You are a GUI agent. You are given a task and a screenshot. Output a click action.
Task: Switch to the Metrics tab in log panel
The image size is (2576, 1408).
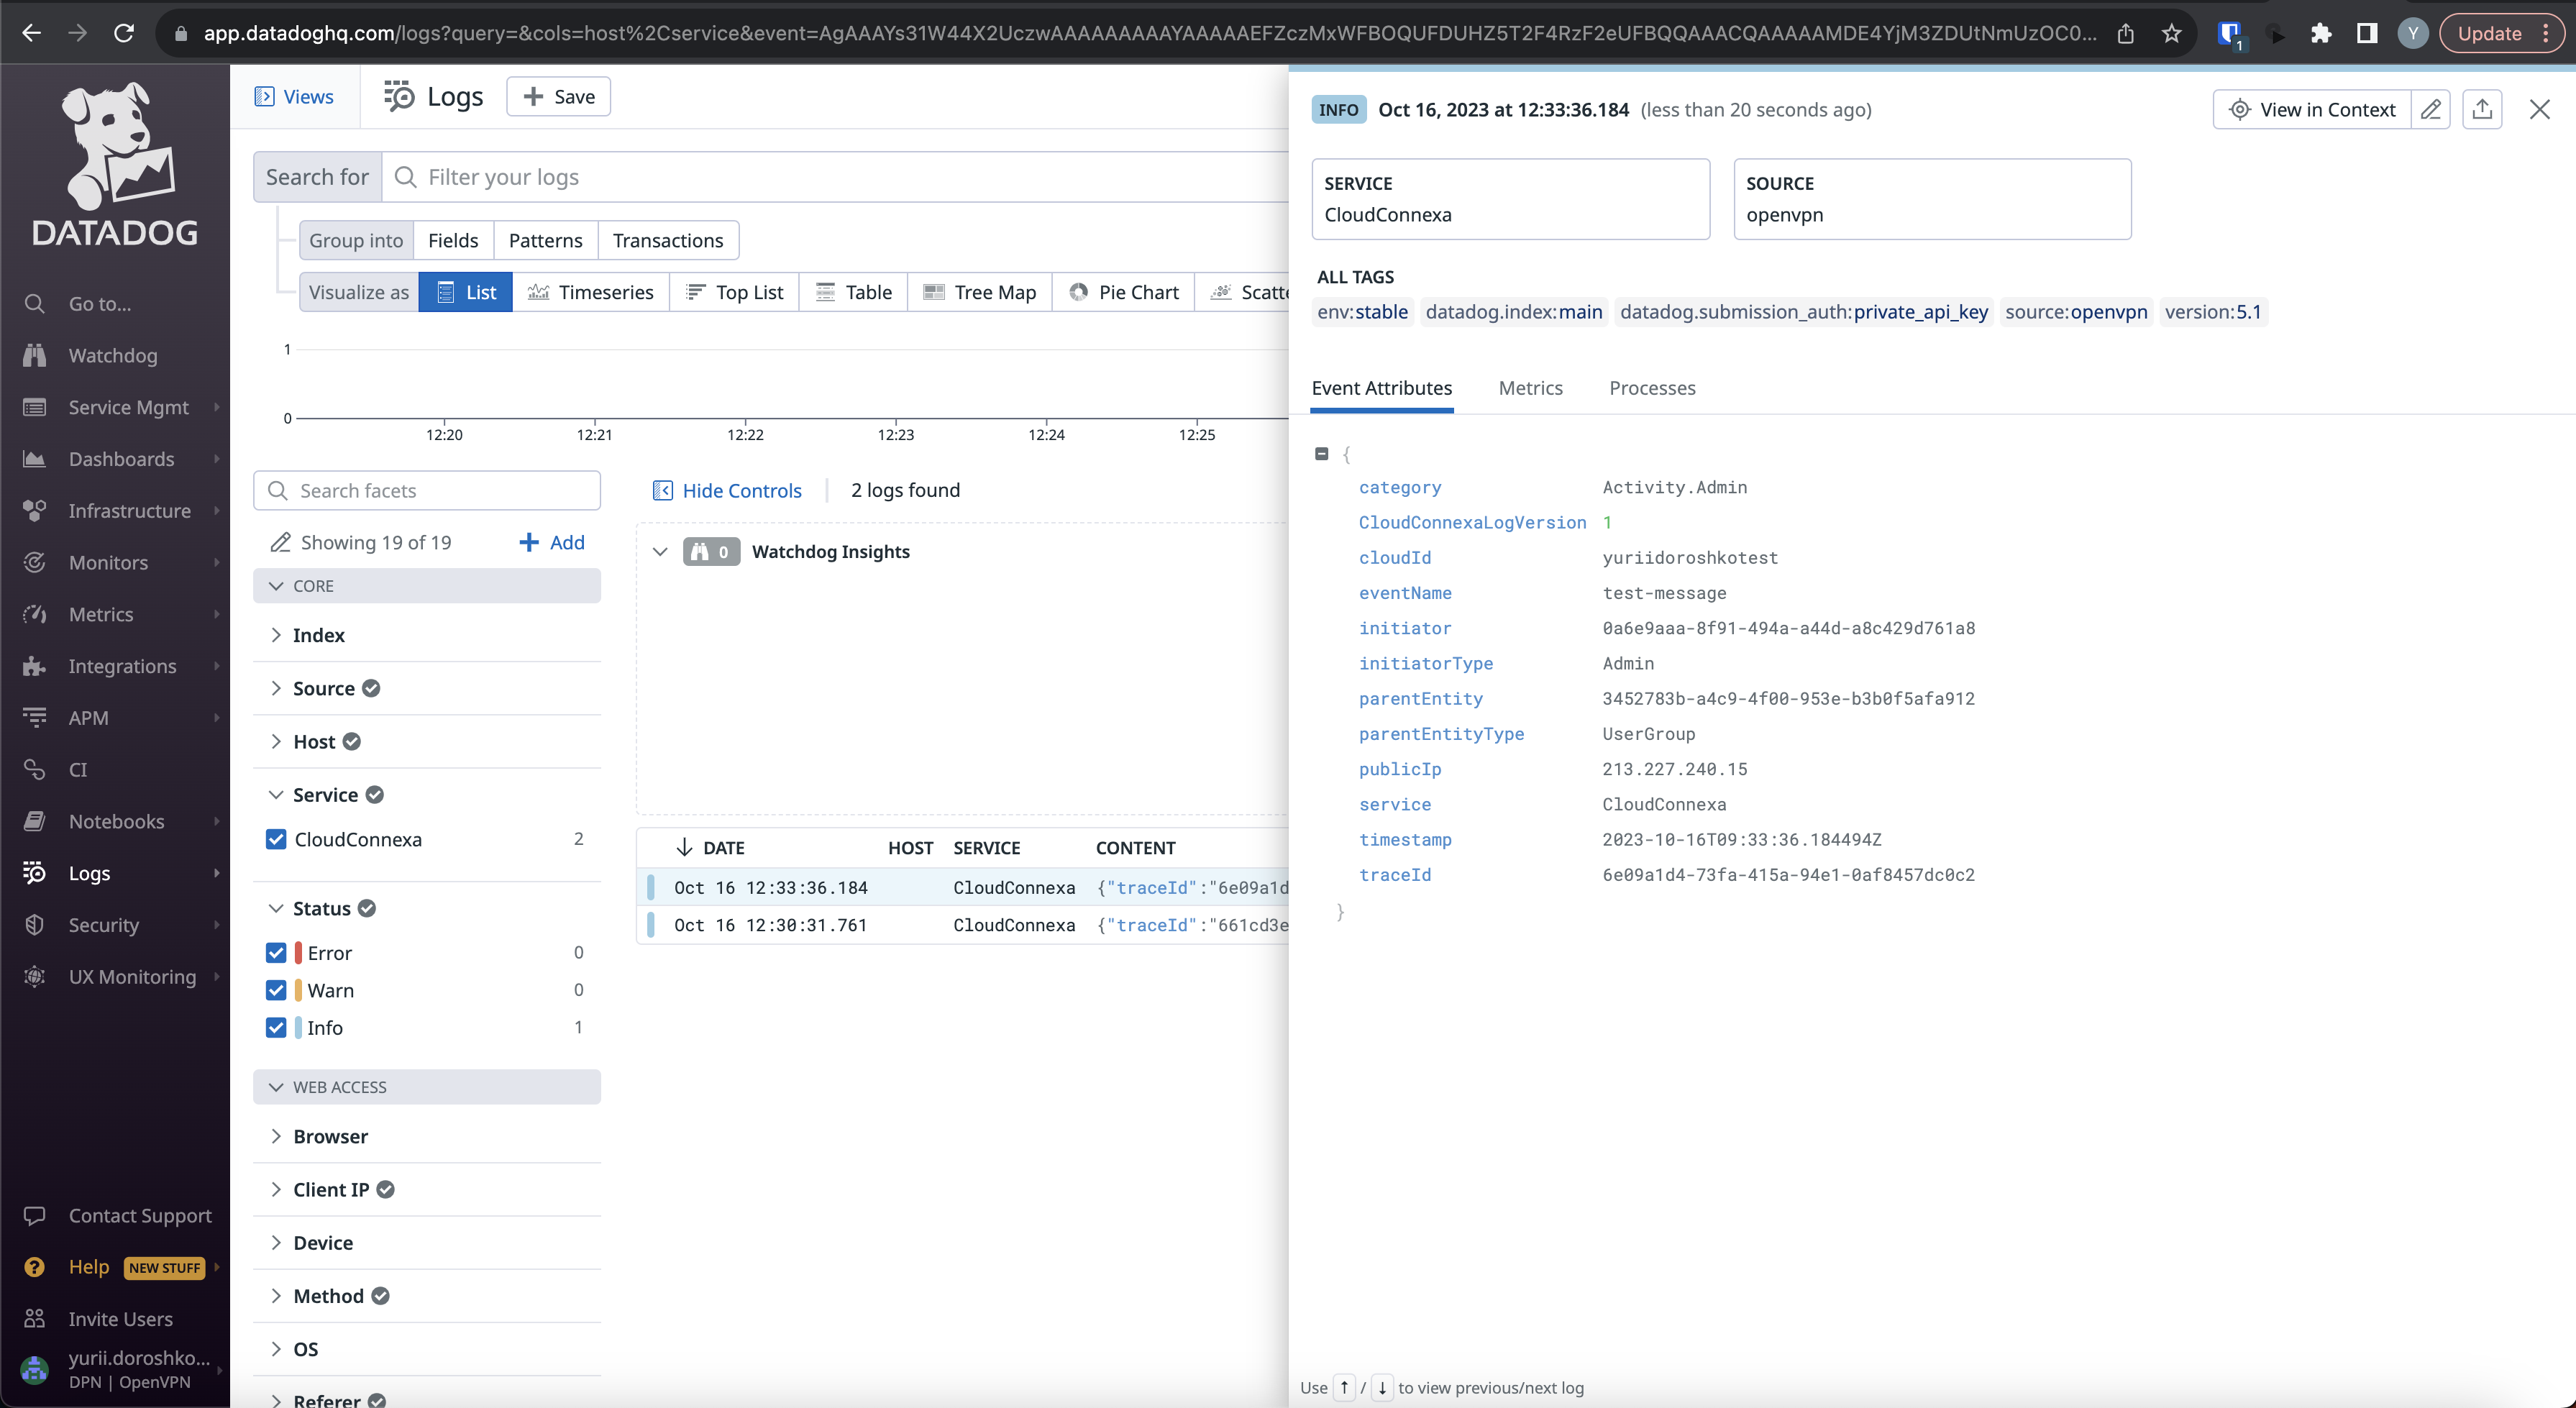pos(1530,388)
